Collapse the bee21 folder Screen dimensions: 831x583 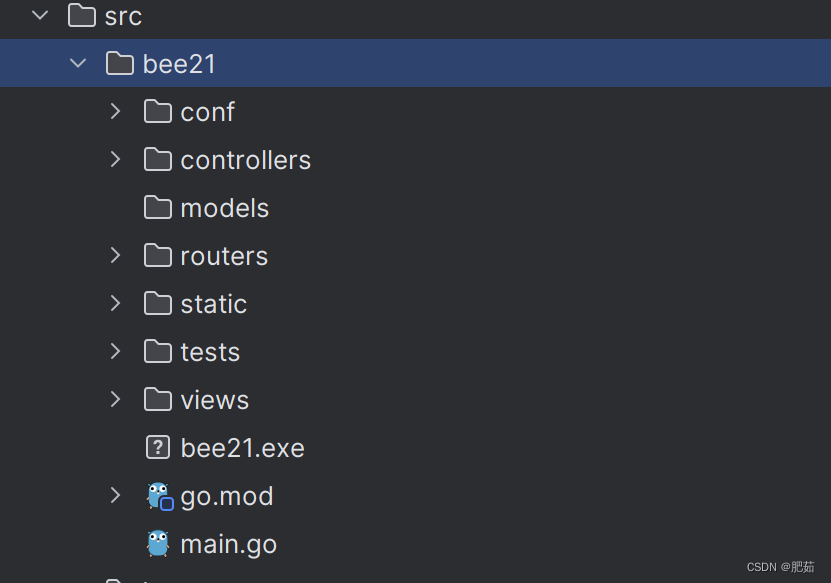pyautogui.click(x=78, y=63)
